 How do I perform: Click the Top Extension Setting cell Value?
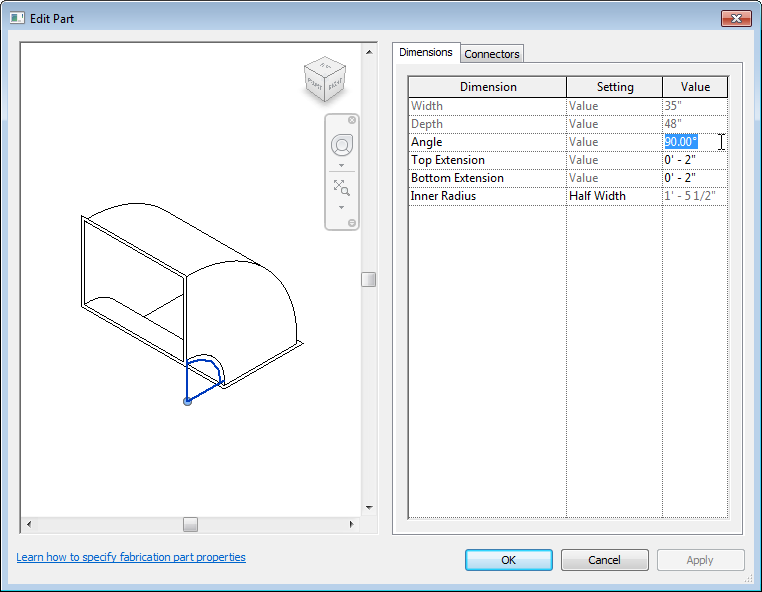614,160
